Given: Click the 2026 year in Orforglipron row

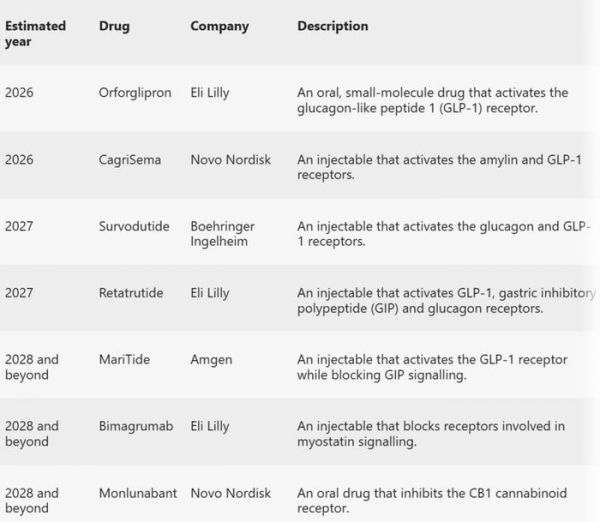Looking at the screenshot, I should point(19,93).
